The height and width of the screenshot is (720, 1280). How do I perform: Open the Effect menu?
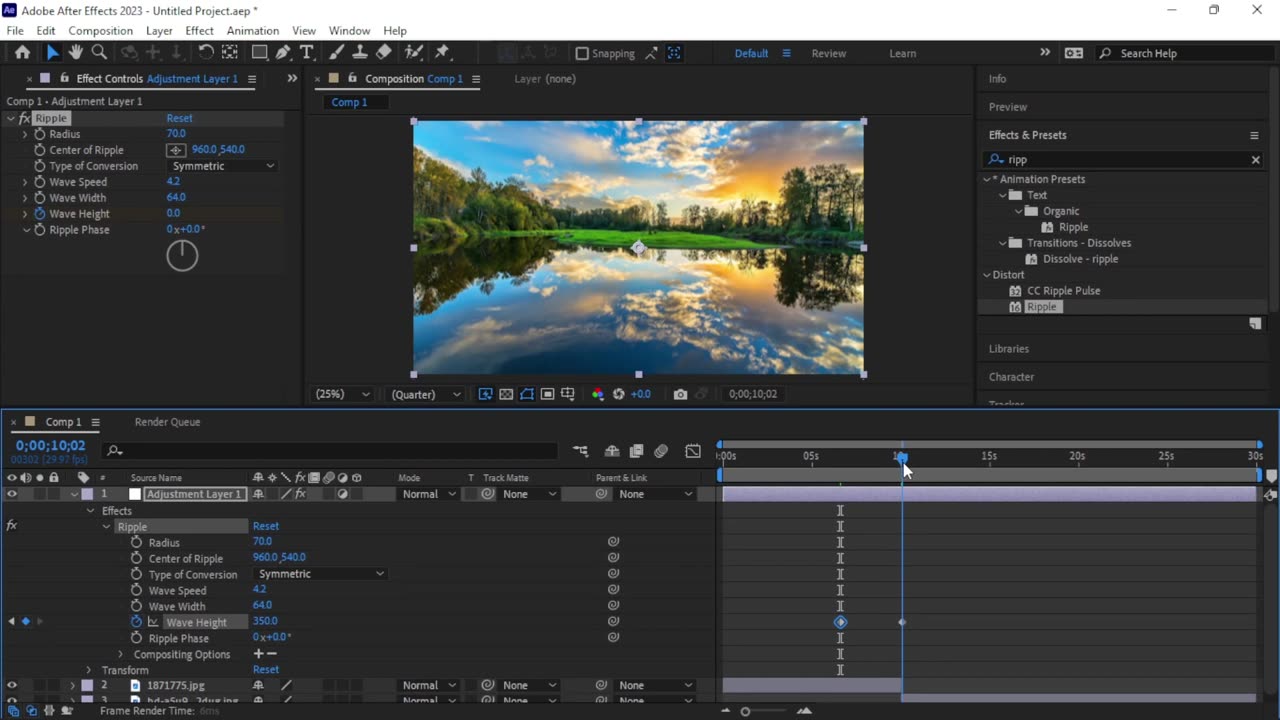pos(199,31)
